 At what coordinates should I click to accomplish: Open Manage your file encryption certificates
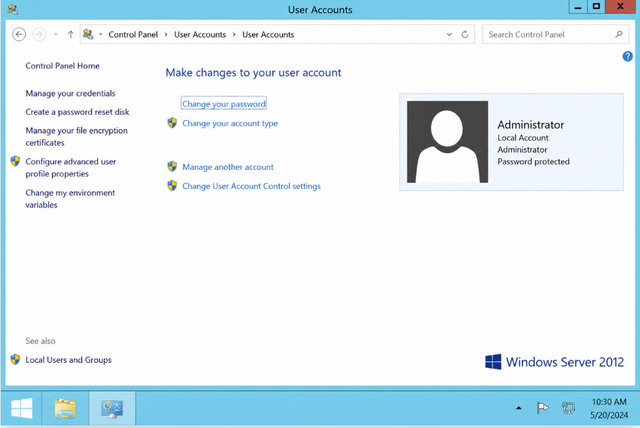coord(76,136)
